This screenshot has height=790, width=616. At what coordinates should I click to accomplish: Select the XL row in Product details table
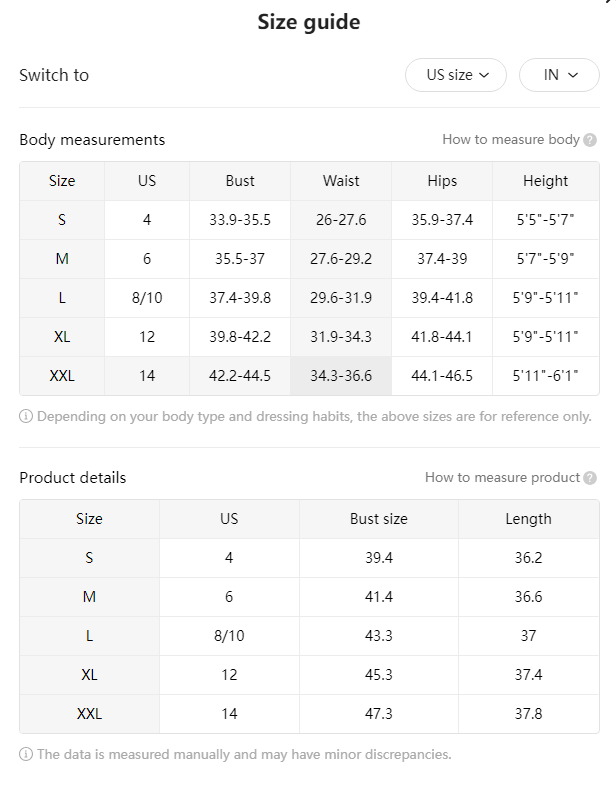[x=309, y=675]
